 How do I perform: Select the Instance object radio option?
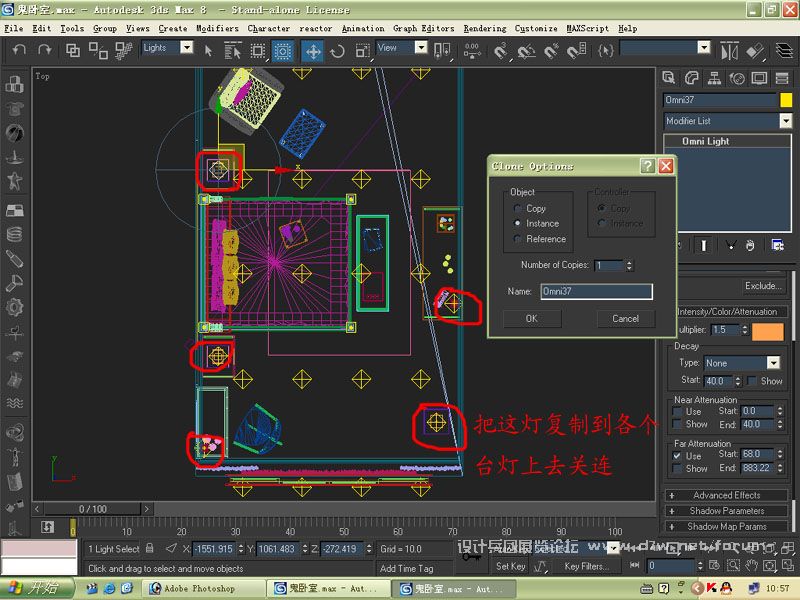pyautogui.click(x=517, y=223)
